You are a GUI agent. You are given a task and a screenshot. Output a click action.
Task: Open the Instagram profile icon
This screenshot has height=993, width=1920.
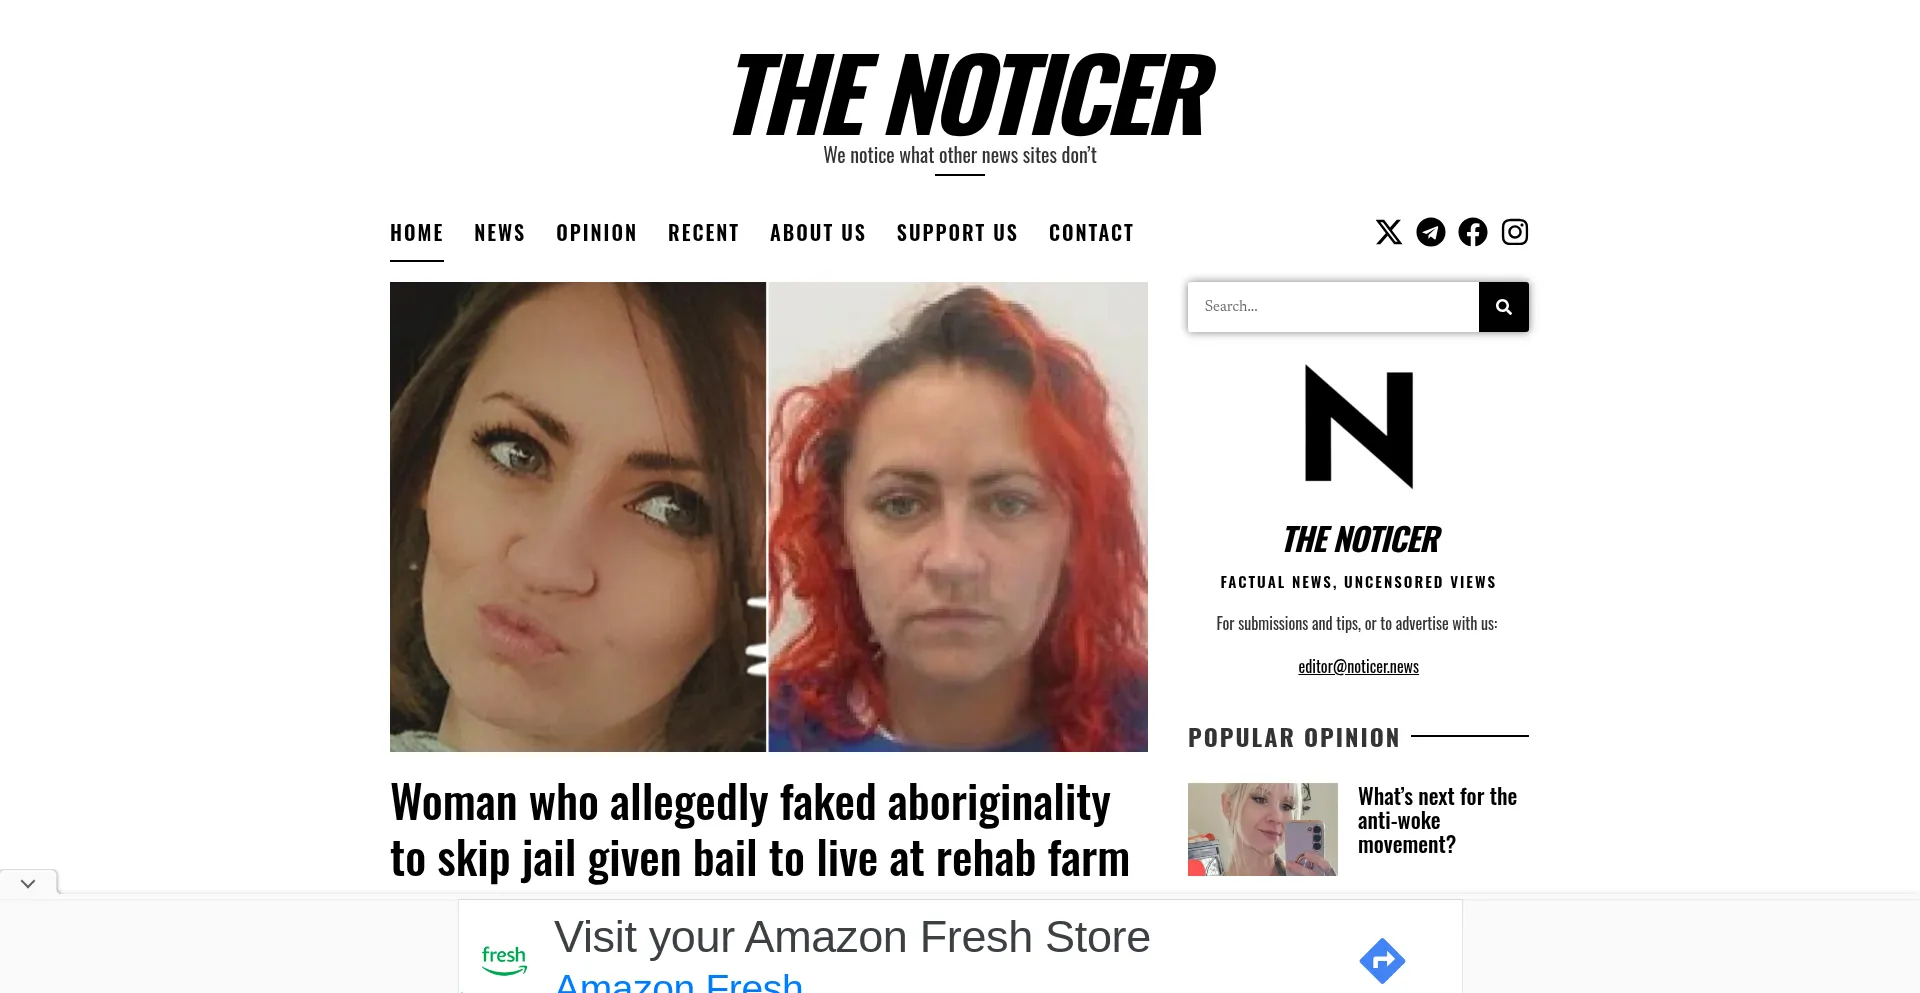pos(1514,232)
